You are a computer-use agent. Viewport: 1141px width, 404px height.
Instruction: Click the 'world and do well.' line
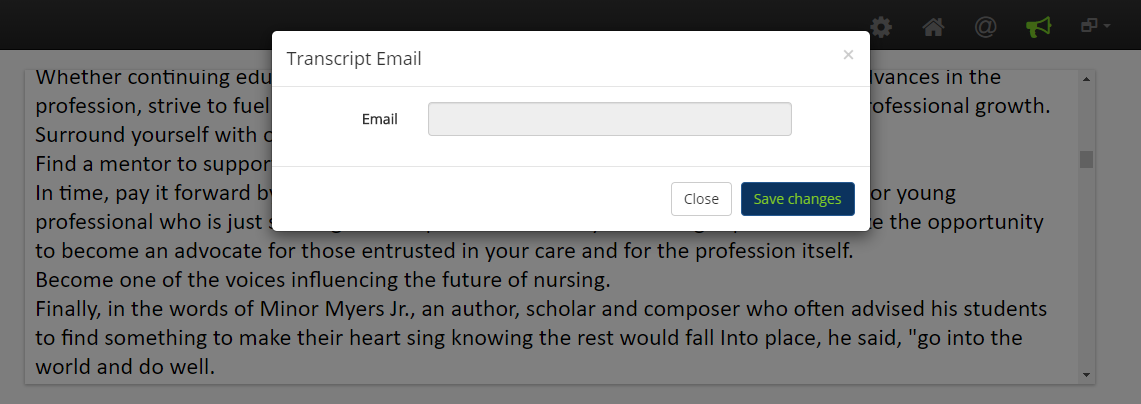tap(125, 366)
